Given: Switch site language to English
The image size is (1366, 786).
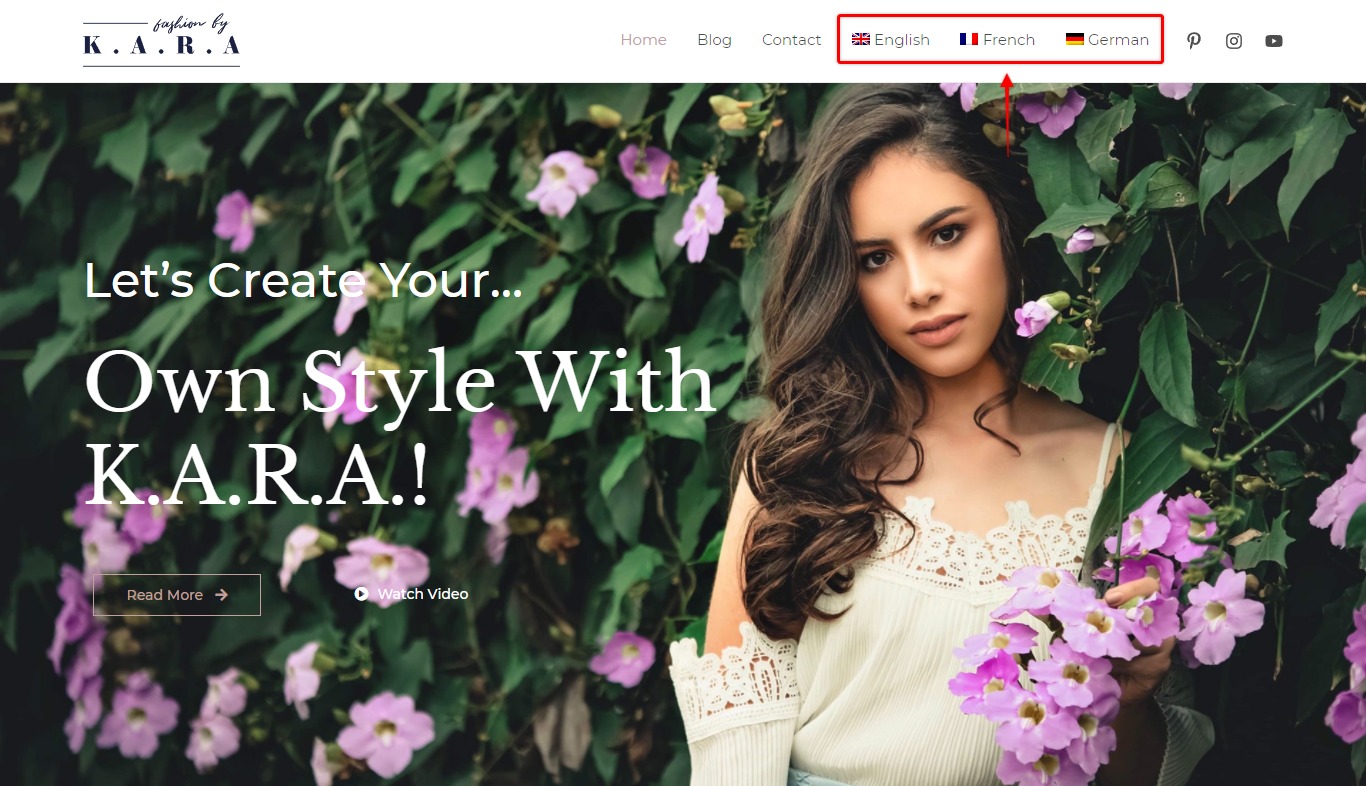Looking at the screenshot, I should [891, 40].
